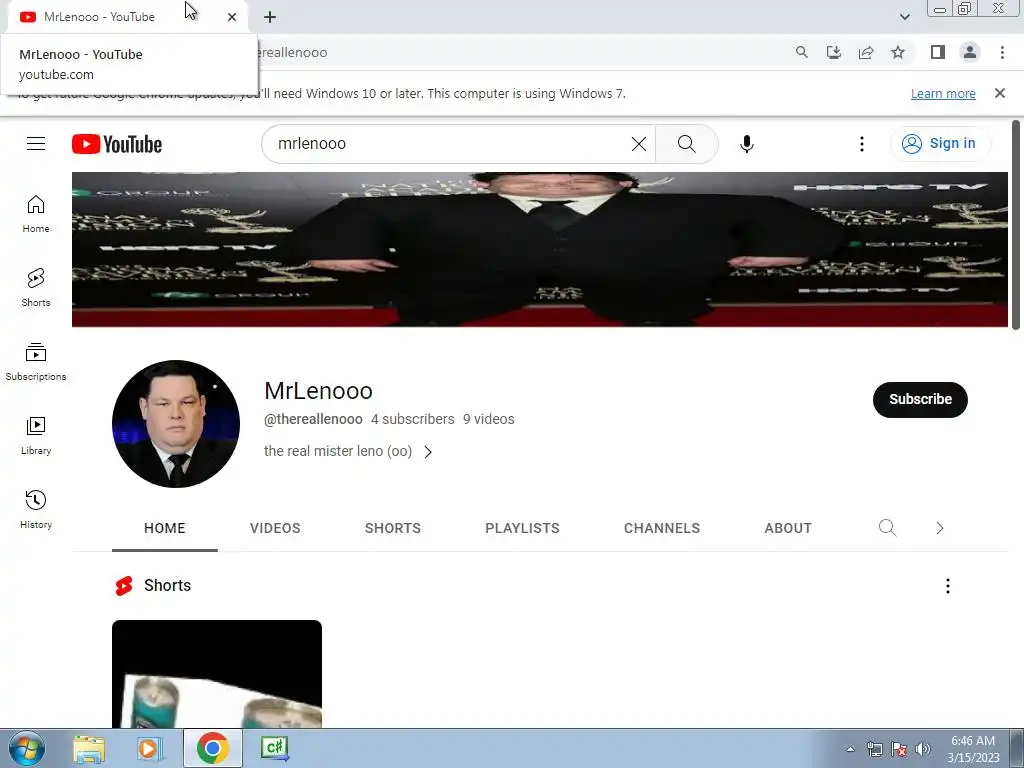Open the C# application on taskbar
Image resolution: width=1024 pixels, height=768 pixels.
pyautogui.click(x=274, y=748)
